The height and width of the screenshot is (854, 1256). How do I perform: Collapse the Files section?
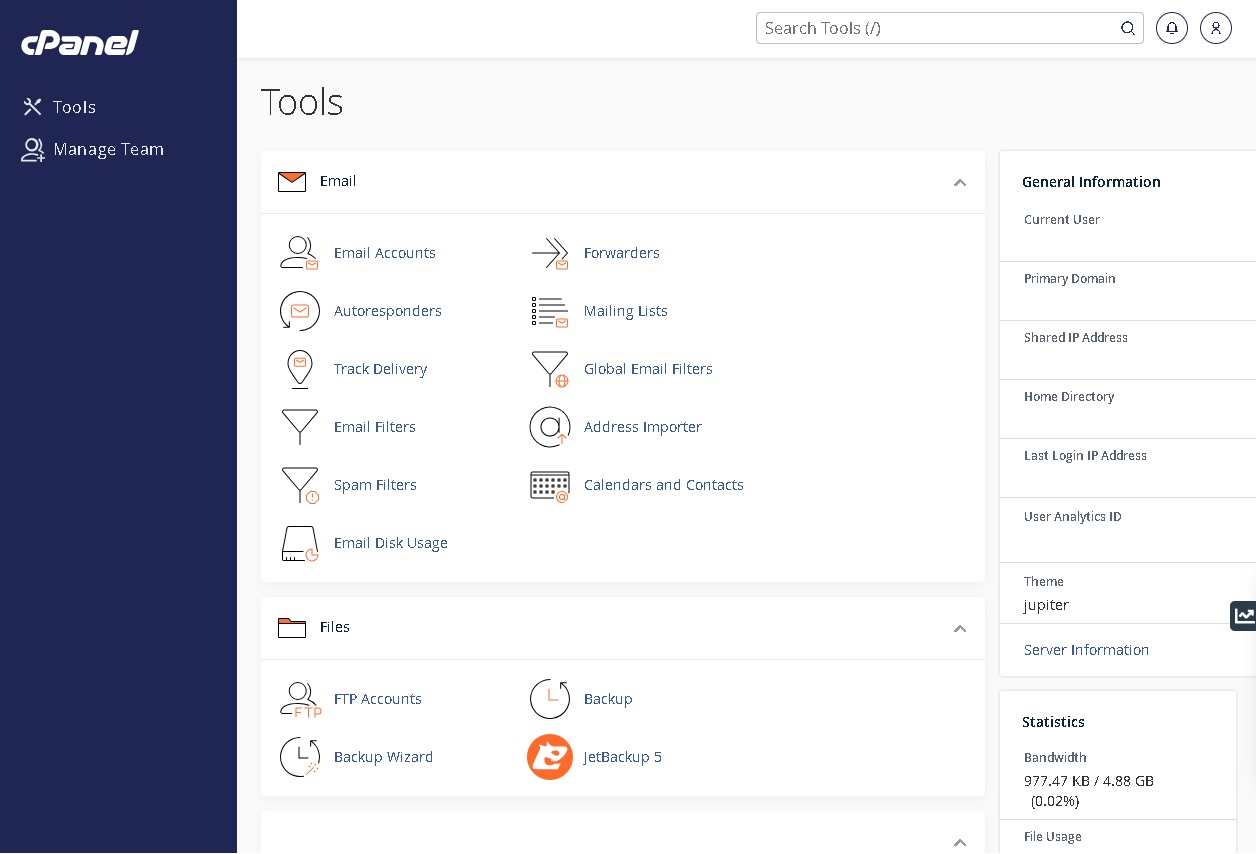pyautogui.click(x=960, y=629)
